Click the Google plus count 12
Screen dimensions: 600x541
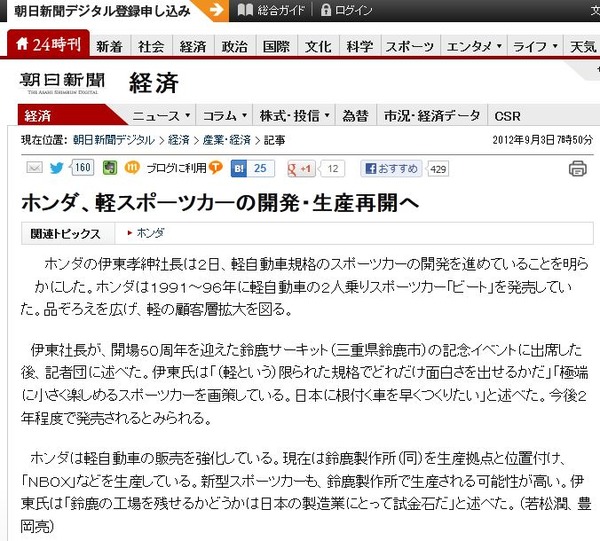(333, 169)
